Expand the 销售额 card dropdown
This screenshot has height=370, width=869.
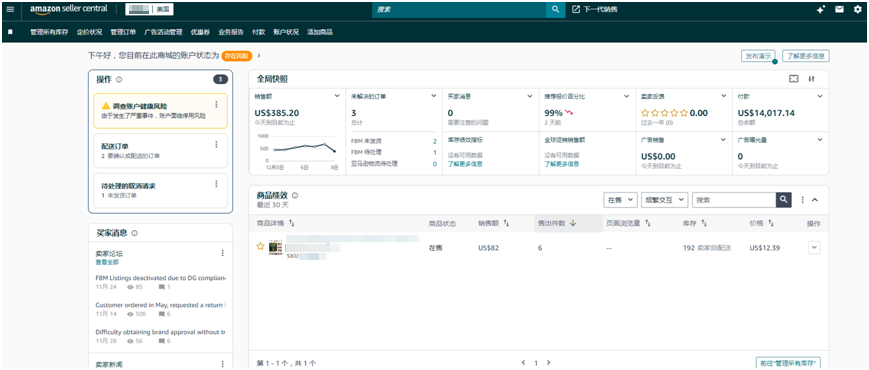[x=337, y=96]
